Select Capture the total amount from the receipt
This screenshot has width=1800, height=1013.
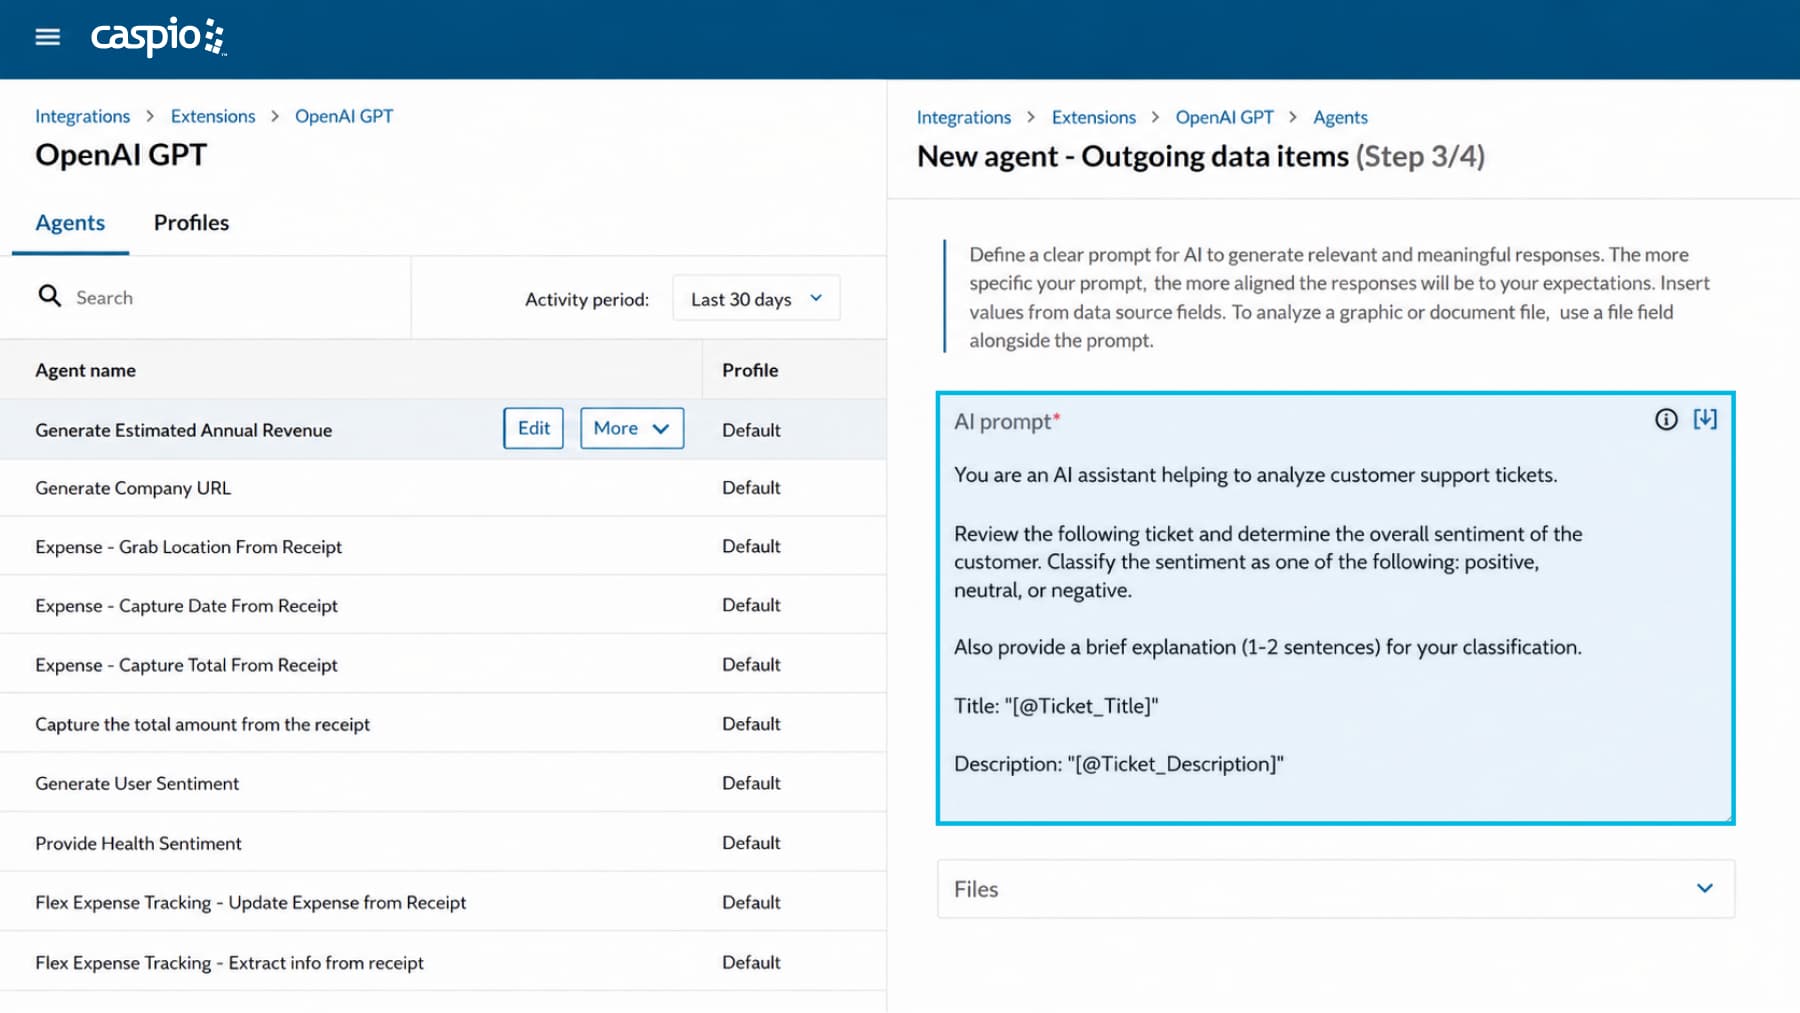point(443,723)
